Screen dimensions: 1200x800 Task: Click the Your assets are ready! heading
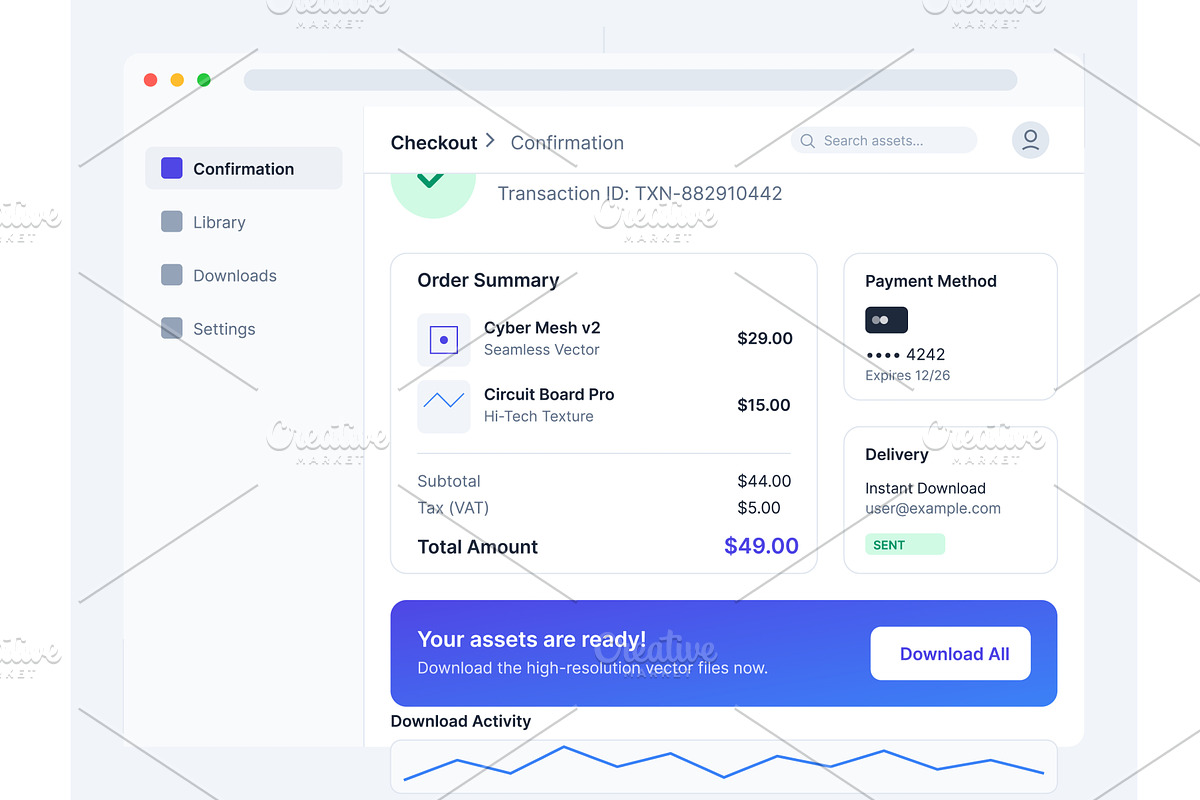tap(532, 639)
